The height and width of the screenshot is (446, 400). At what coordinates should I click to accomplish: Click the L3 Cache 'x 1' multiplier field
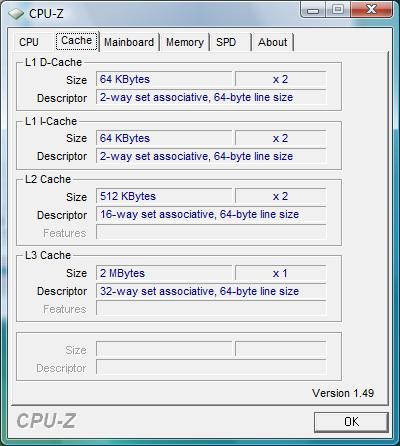tap(280, 273)
